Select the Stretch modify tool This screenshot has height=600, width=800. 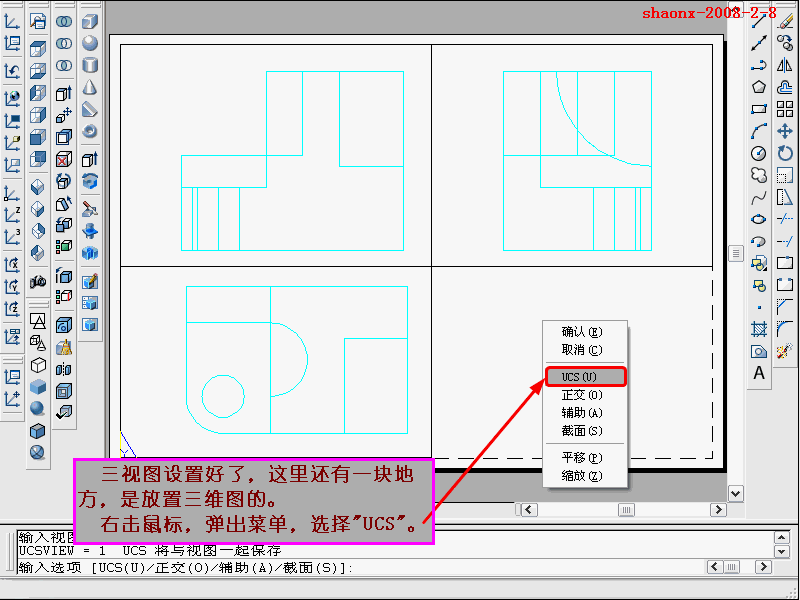[785, 197]
